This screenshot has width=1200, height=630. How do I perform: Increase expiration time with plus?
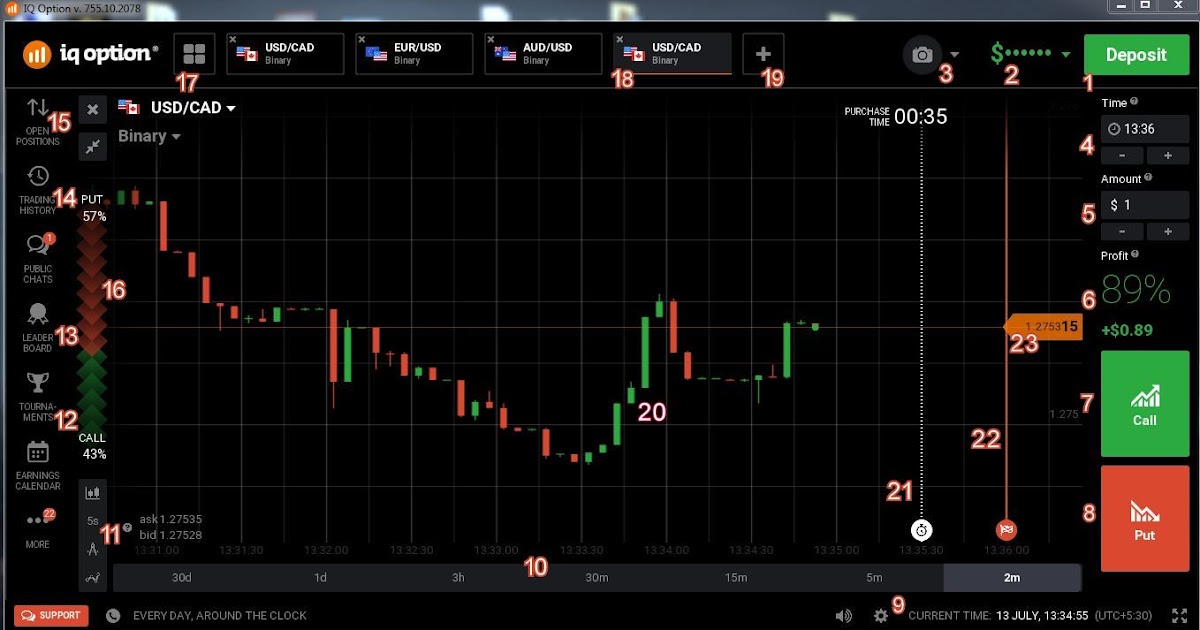(1167, 156)
